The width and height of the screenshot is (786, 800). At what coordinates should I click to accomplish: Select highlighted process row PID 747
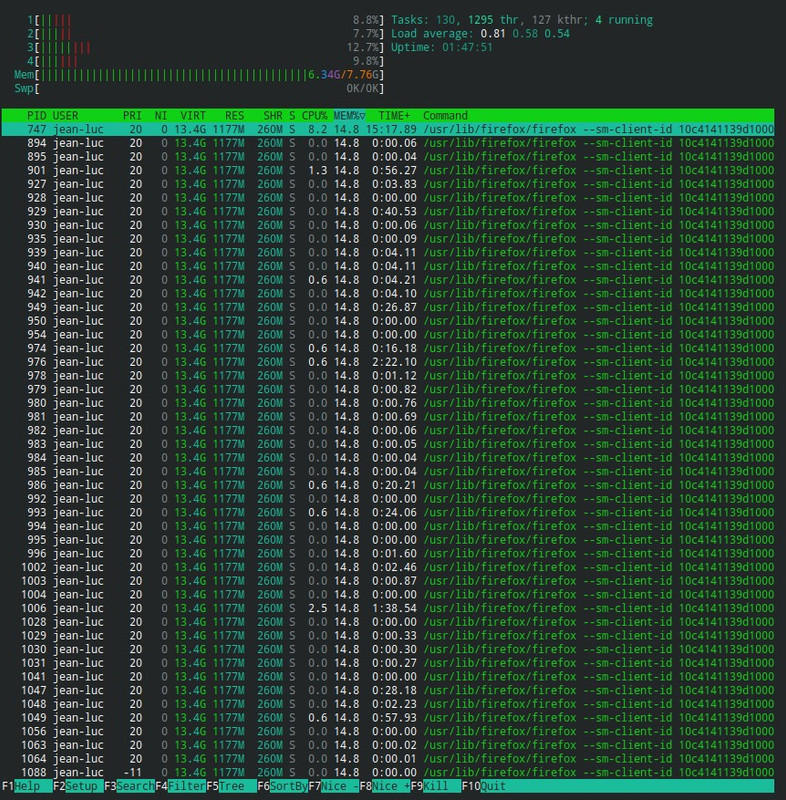(x=388, y=130)
